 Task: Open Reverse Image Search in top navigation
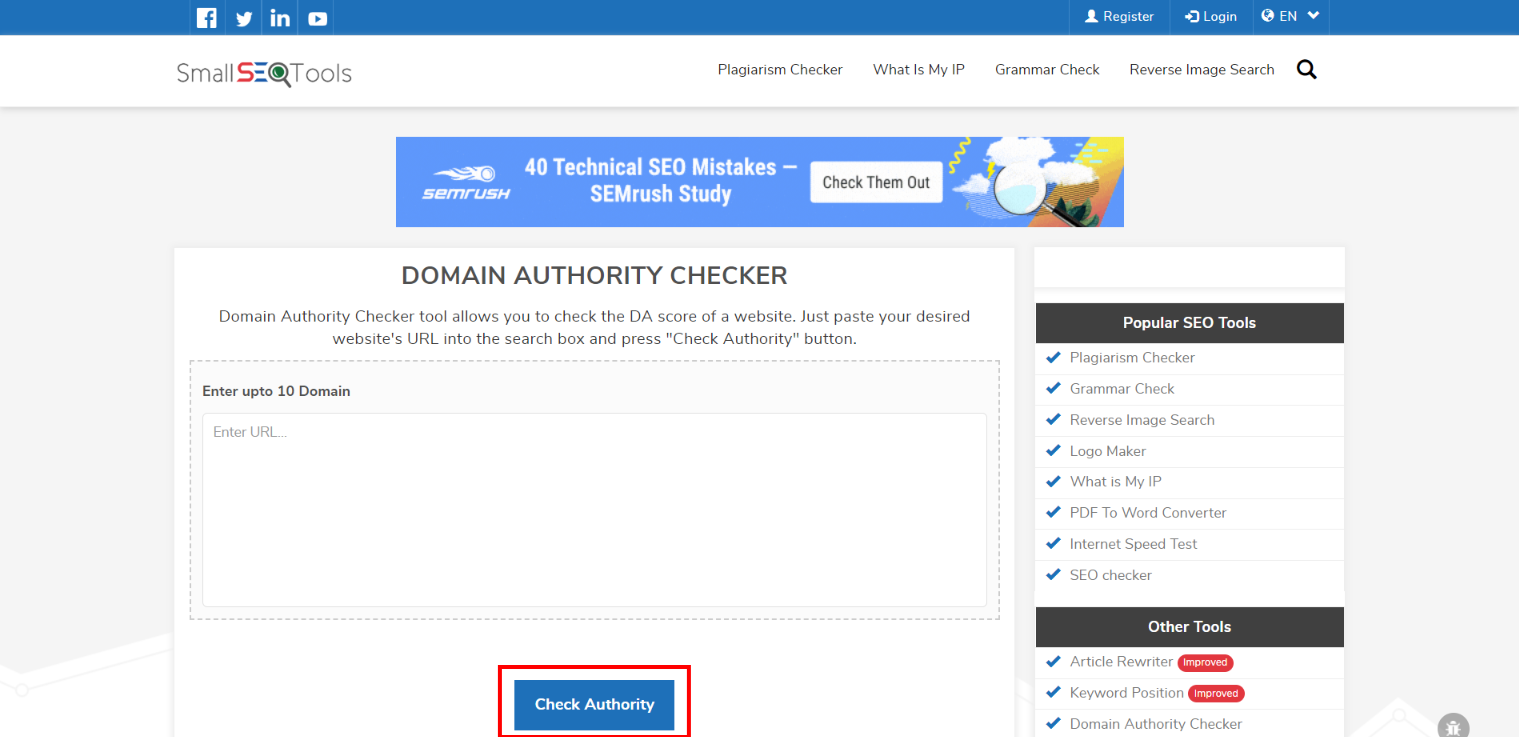pos(1201,70)
